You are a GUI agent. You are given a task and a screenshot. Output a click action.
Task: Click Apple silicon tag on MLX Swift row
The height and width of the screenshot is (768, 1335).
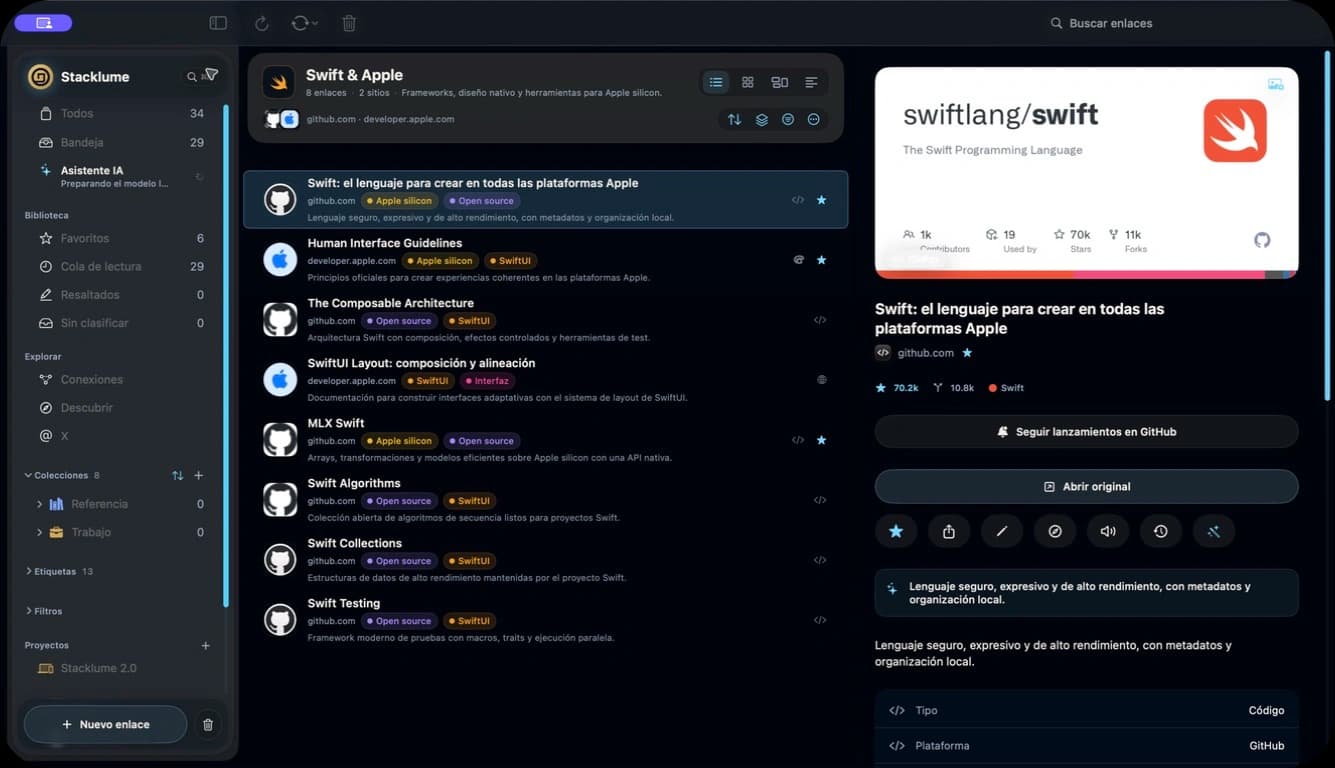[x=398, y=441]
